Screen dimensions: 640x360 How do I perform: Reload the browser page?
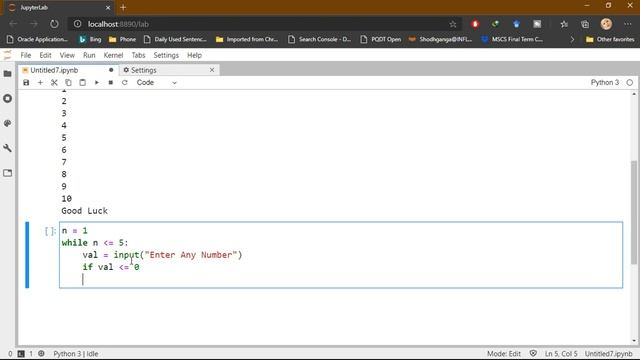[54, 24]
